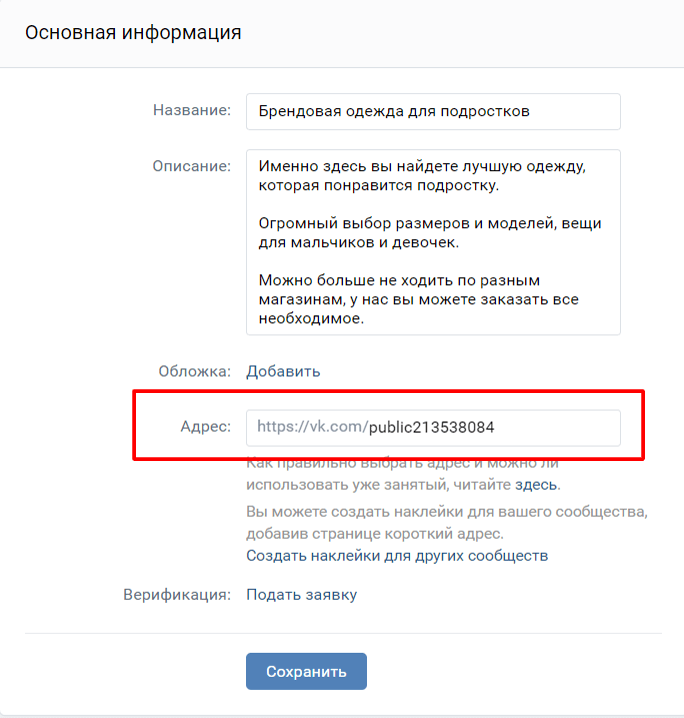This screenshot has height=718, width=684.
Task: Click the 'Верификация:' label
Action: [177, 595]
